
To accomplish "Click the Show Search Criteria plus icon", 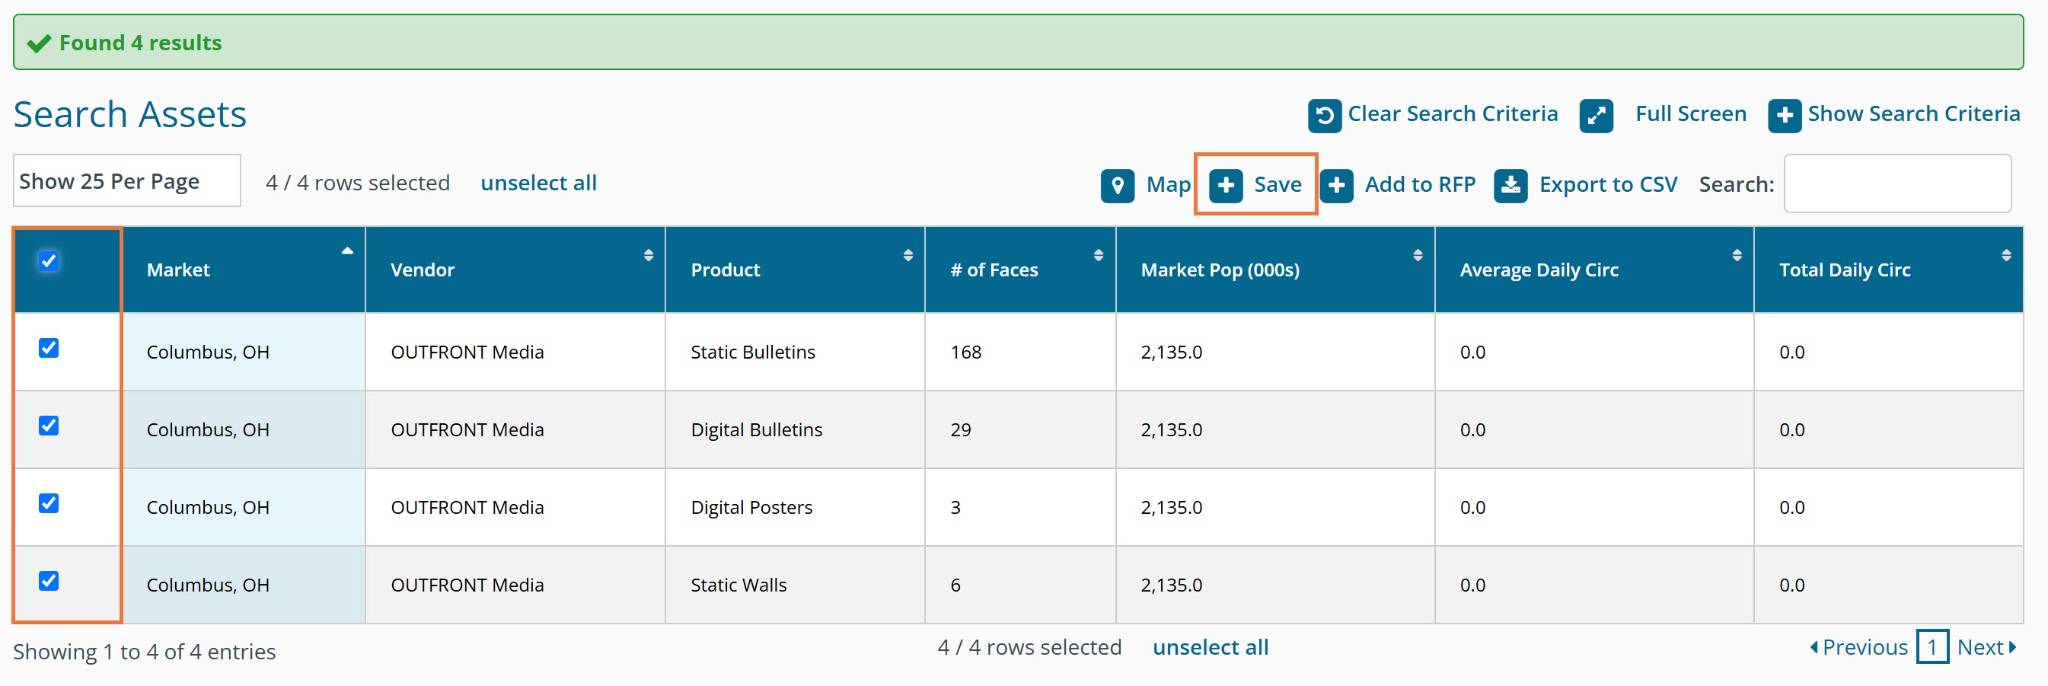I will [x=1784, y=115].
